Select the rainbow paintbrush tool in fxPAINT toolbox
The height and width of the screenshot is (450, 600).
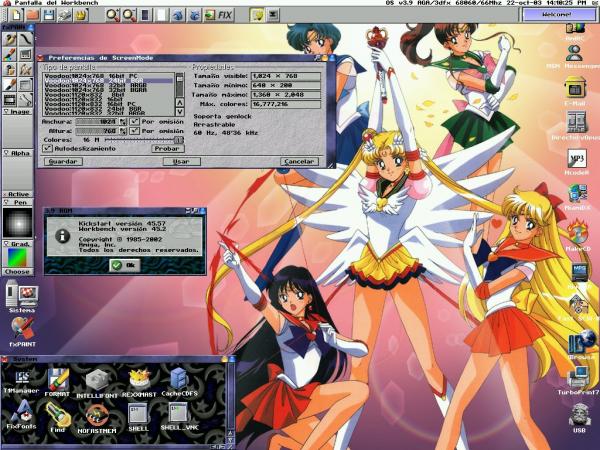click(x=10, y=54)
